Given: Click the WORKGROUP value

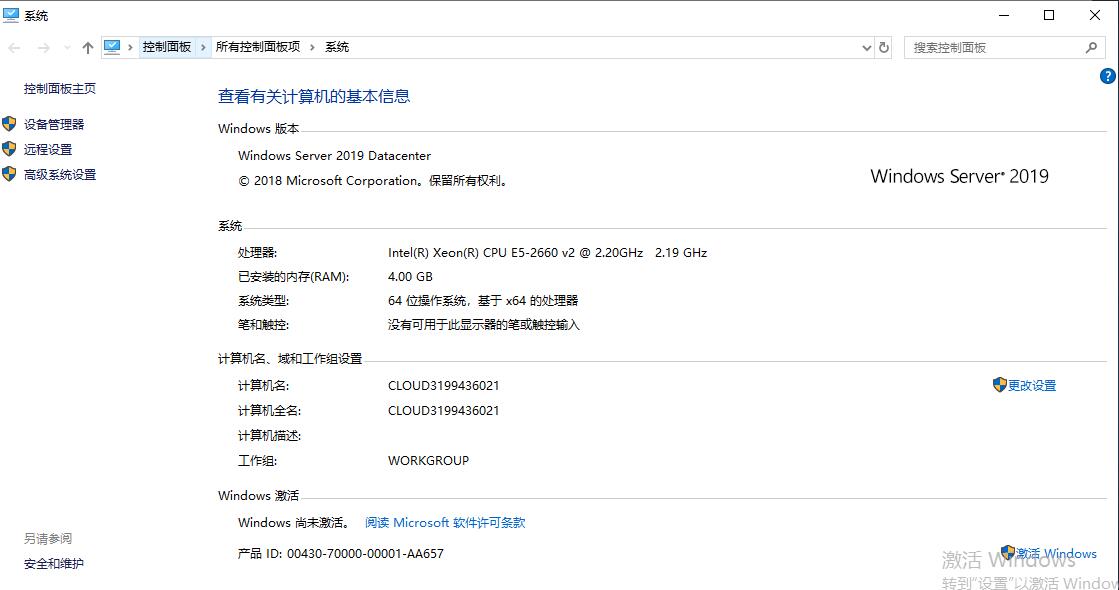Looking at the screenshot, I should click(428, 460).
